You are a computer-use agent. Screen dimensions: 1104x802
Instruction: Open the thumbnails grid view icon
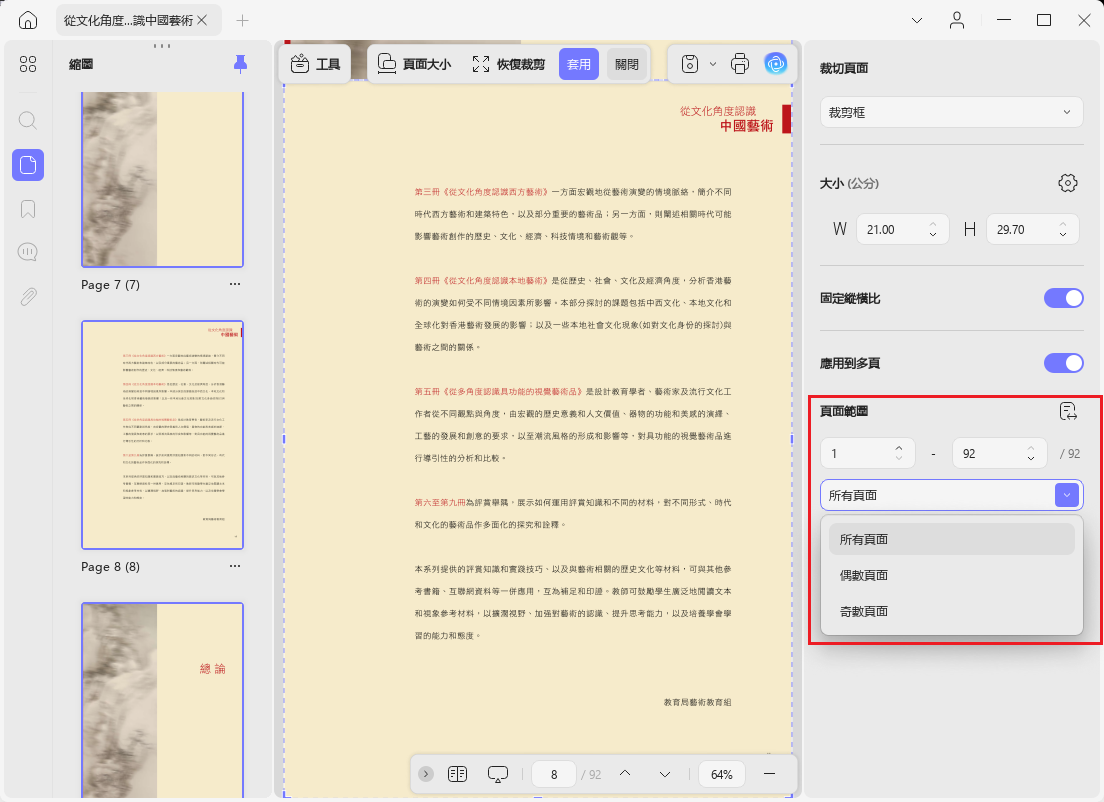28,64
